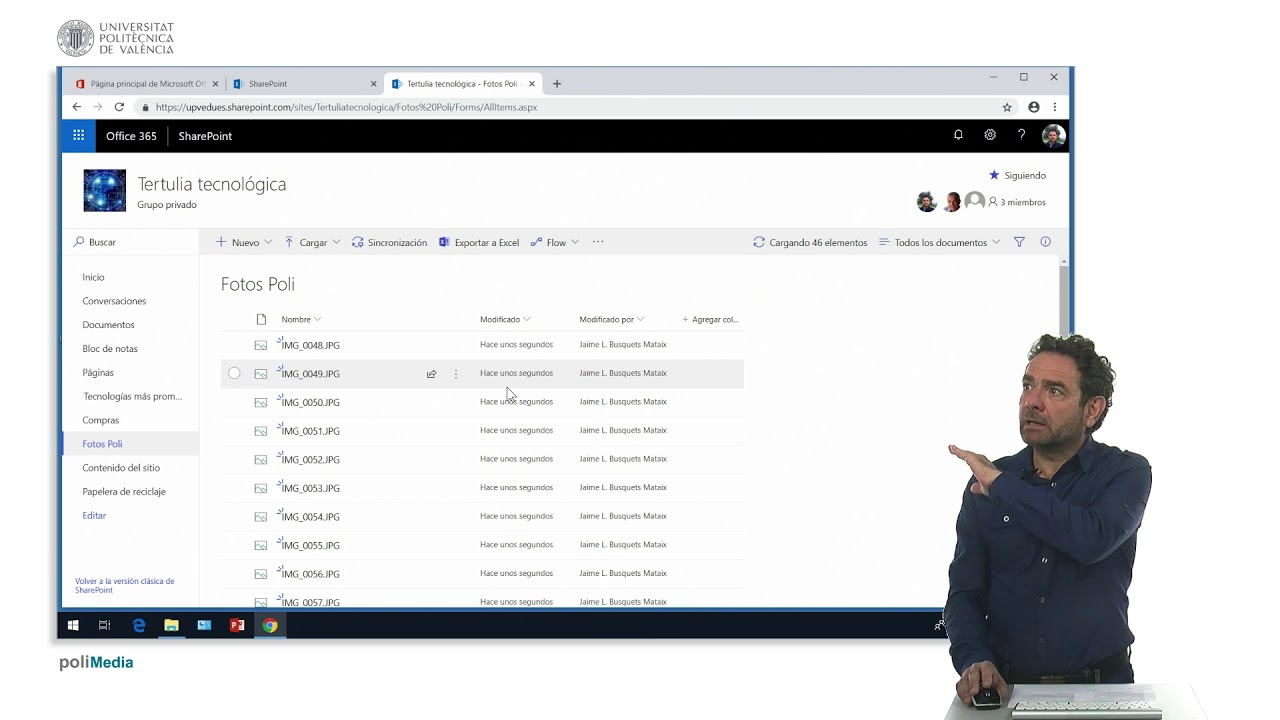Open Bloc de notas in the navigation
Viewport: 1280px width, 720px height.
(x=110, y=349)
